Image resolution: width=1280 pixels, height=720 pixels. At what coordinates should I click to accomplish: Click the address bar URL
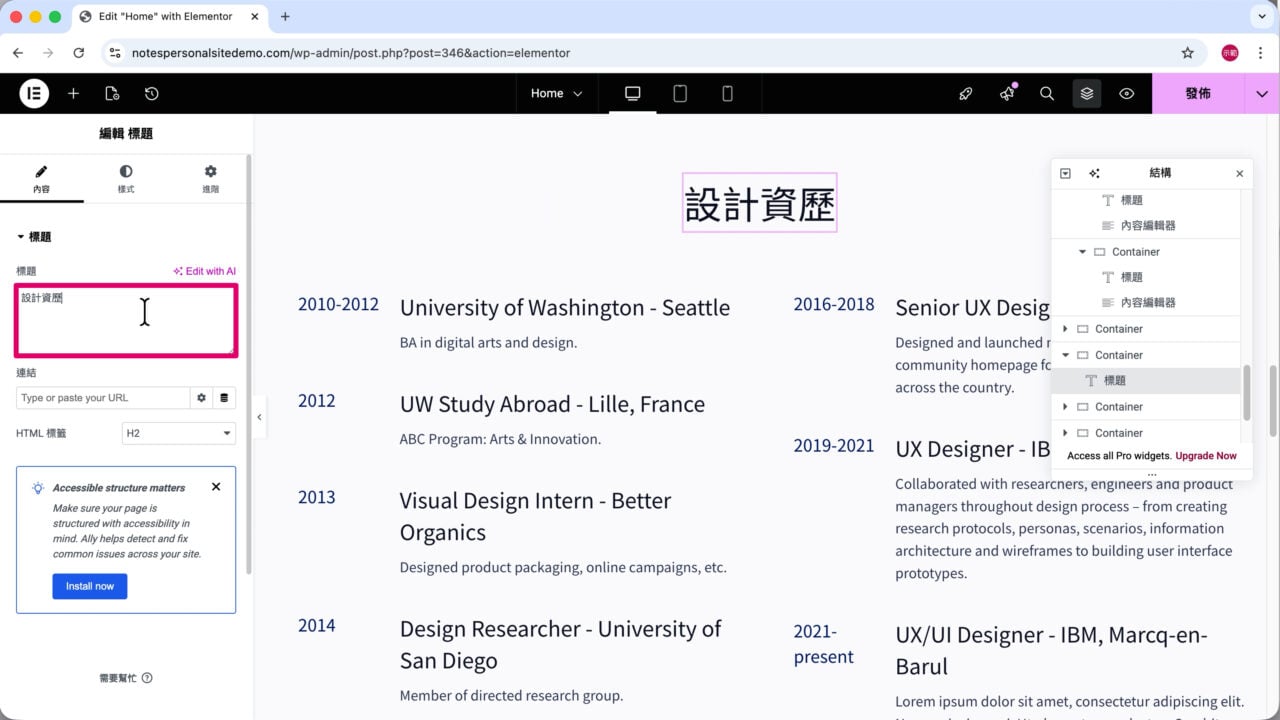tap(351, 53)
